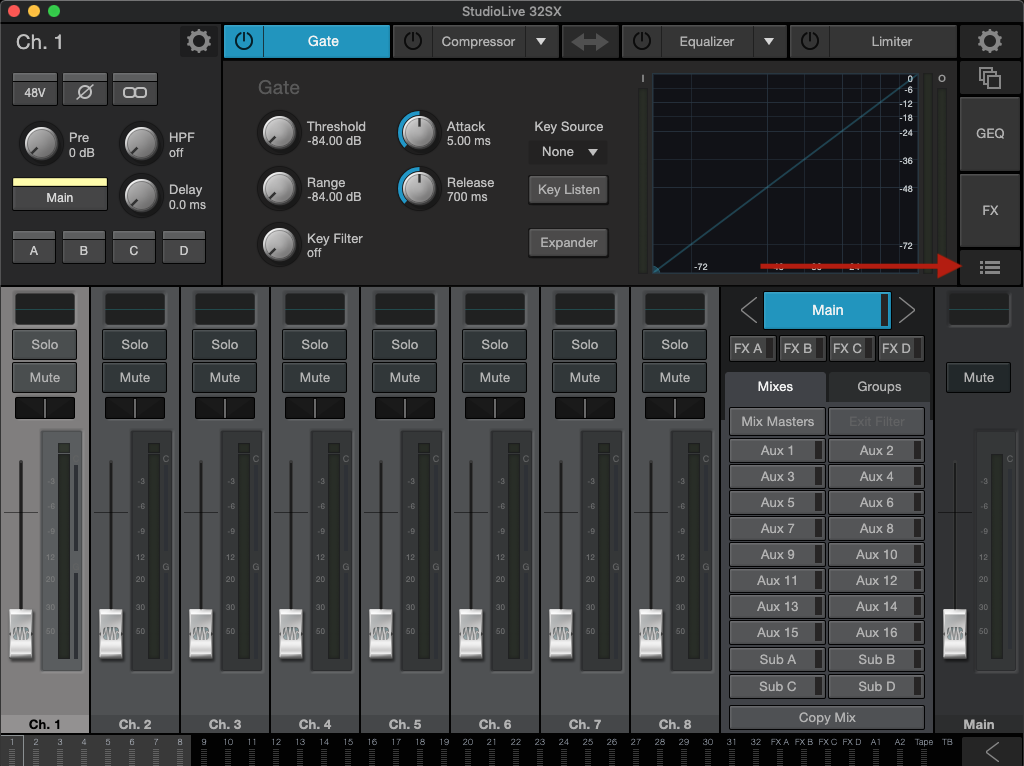Open Ch. 1 channel settings gear
Screen dimensions: 1024x766
[x=199, y=41]
